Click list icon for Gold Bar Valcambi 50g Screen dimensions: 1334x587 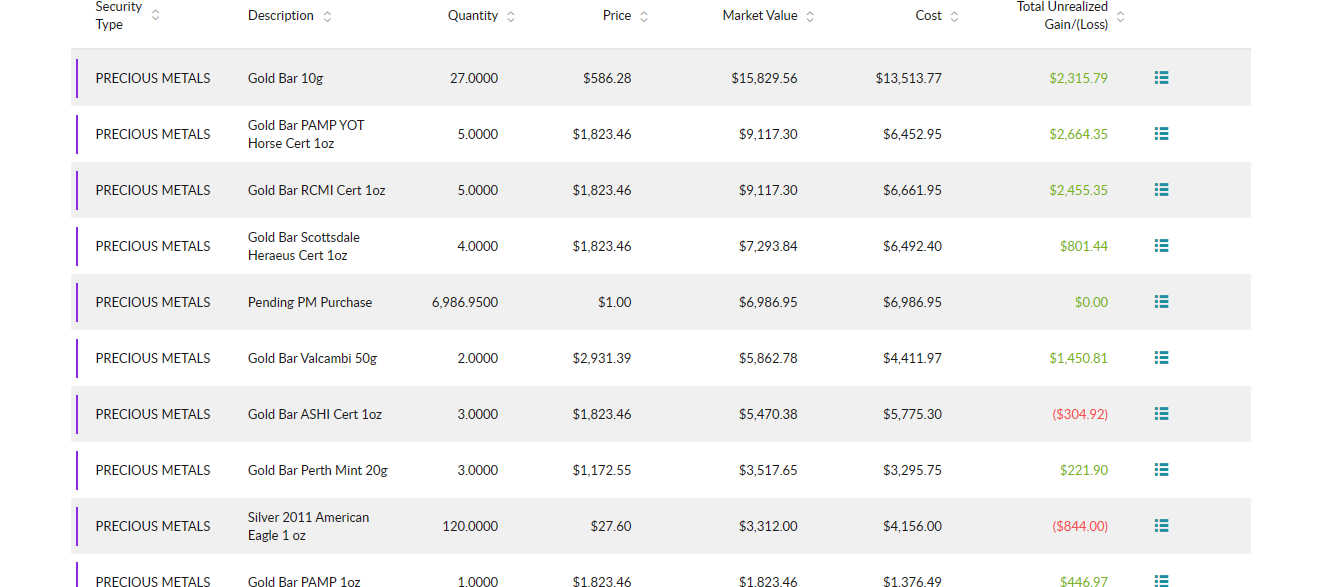coord(1161,357)
